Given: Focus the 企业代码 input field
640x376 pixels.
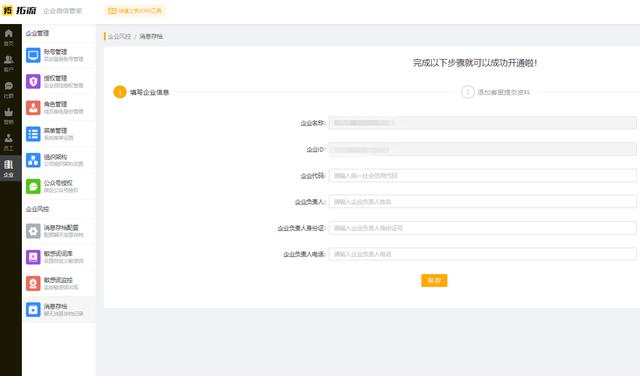Looking at the screenshot, I should pyautogui.click(x=482, y=176).
